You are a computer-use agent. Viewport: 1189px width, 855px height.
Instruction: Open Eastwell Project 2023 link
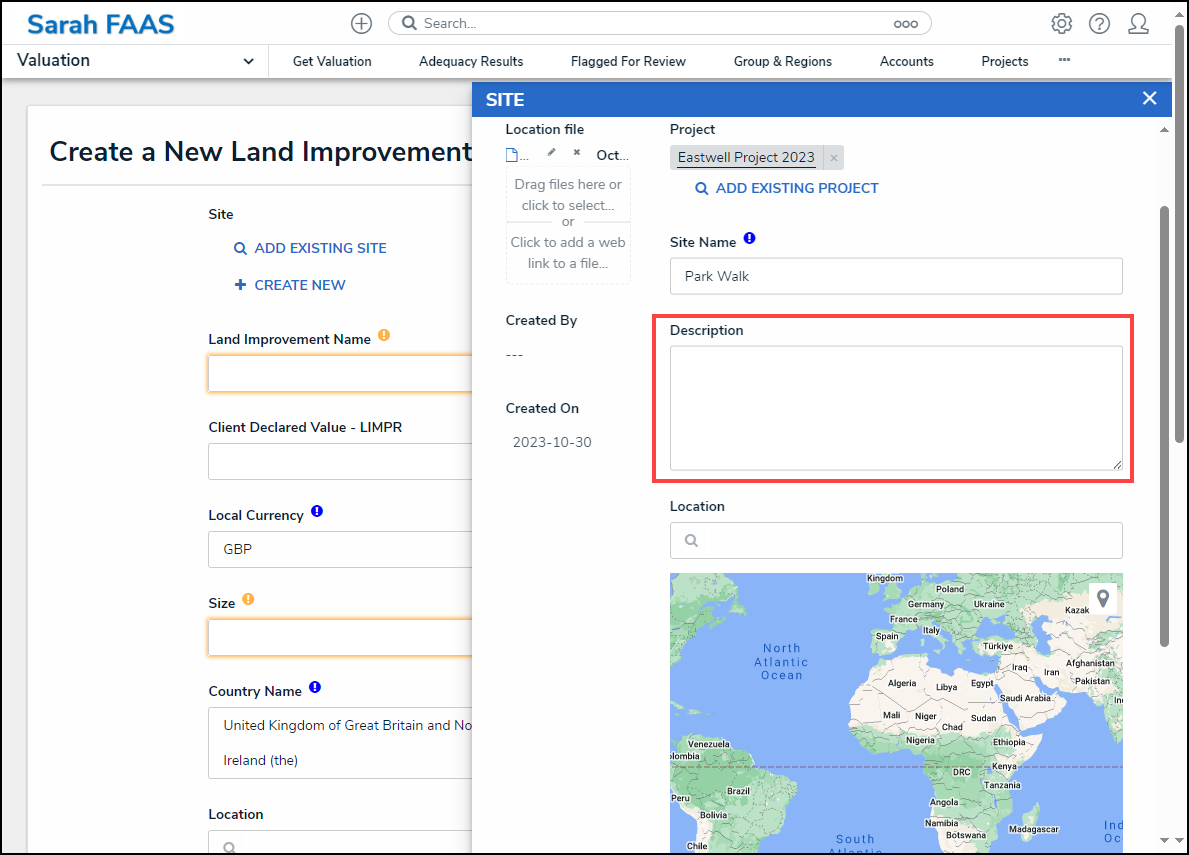click(x=746, y=157)
